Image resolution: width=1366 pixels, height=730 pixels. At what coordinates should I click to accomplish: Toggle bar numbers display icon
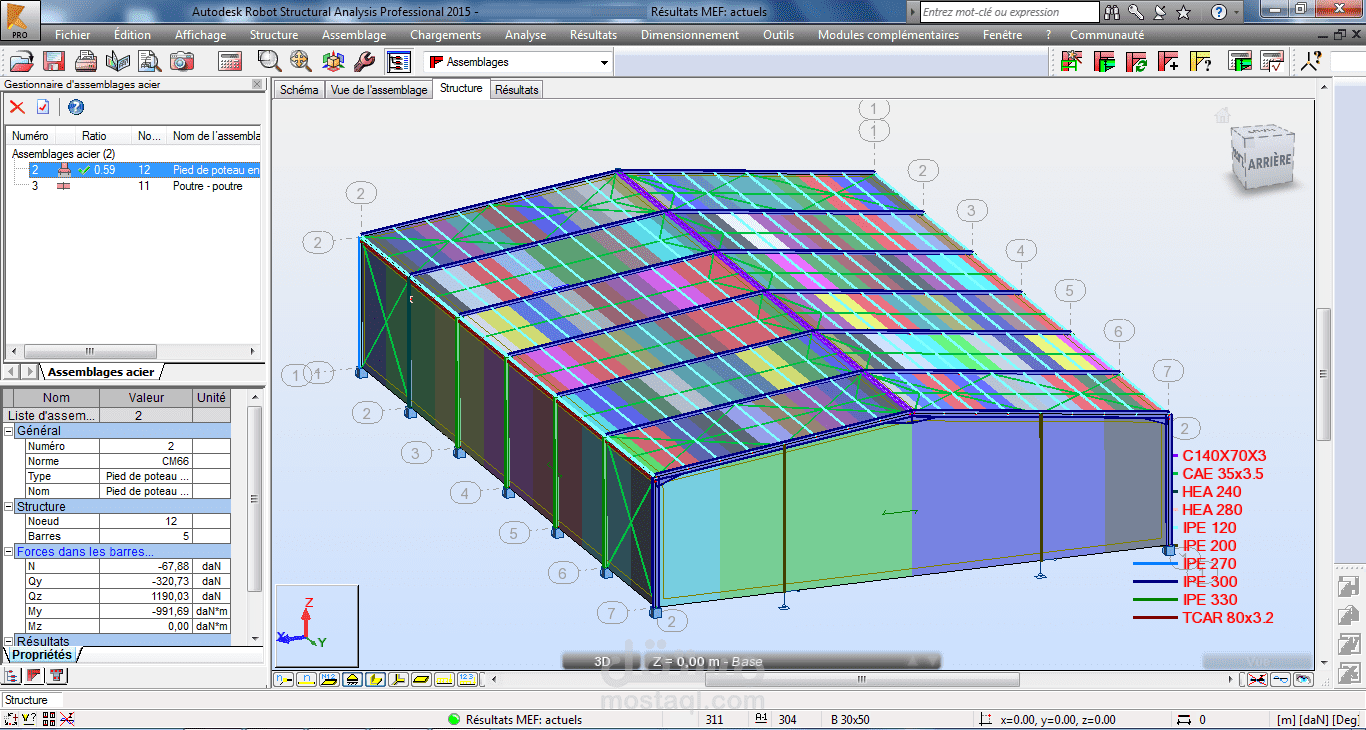point(306,680)
